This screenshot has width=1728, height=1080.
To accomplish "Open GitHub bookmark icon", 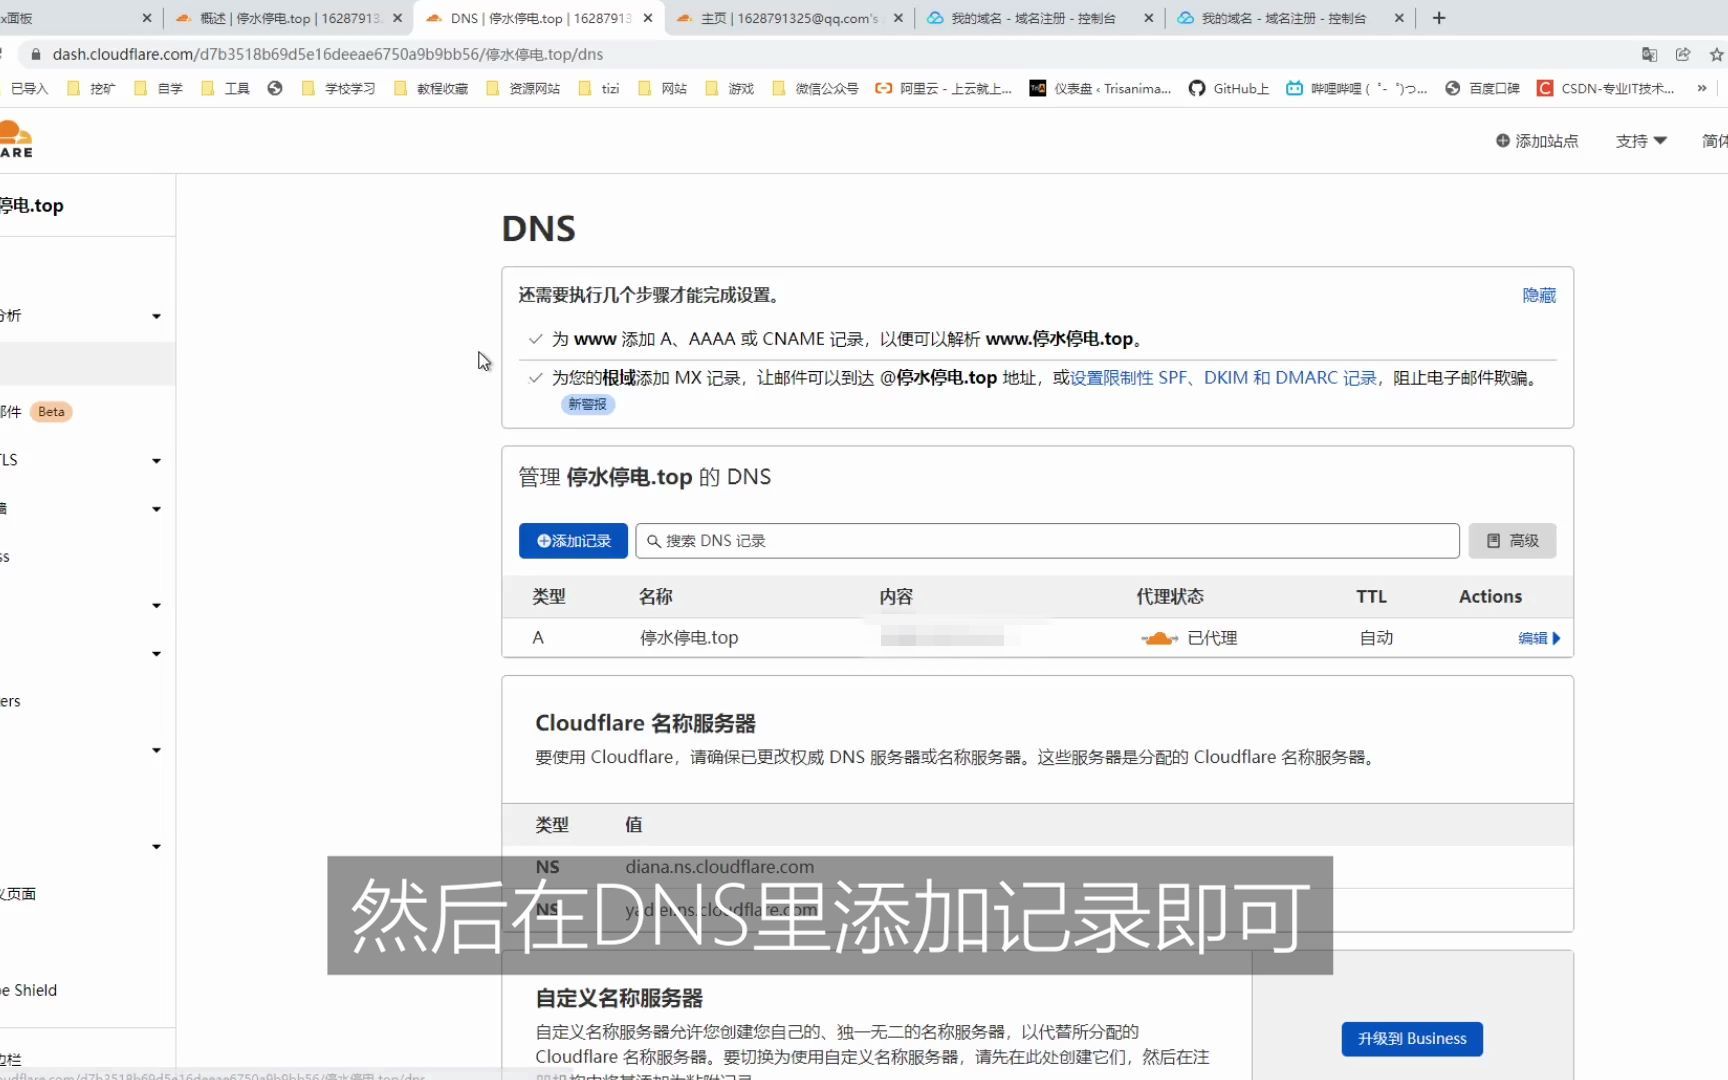I will tap(1196, 88).
